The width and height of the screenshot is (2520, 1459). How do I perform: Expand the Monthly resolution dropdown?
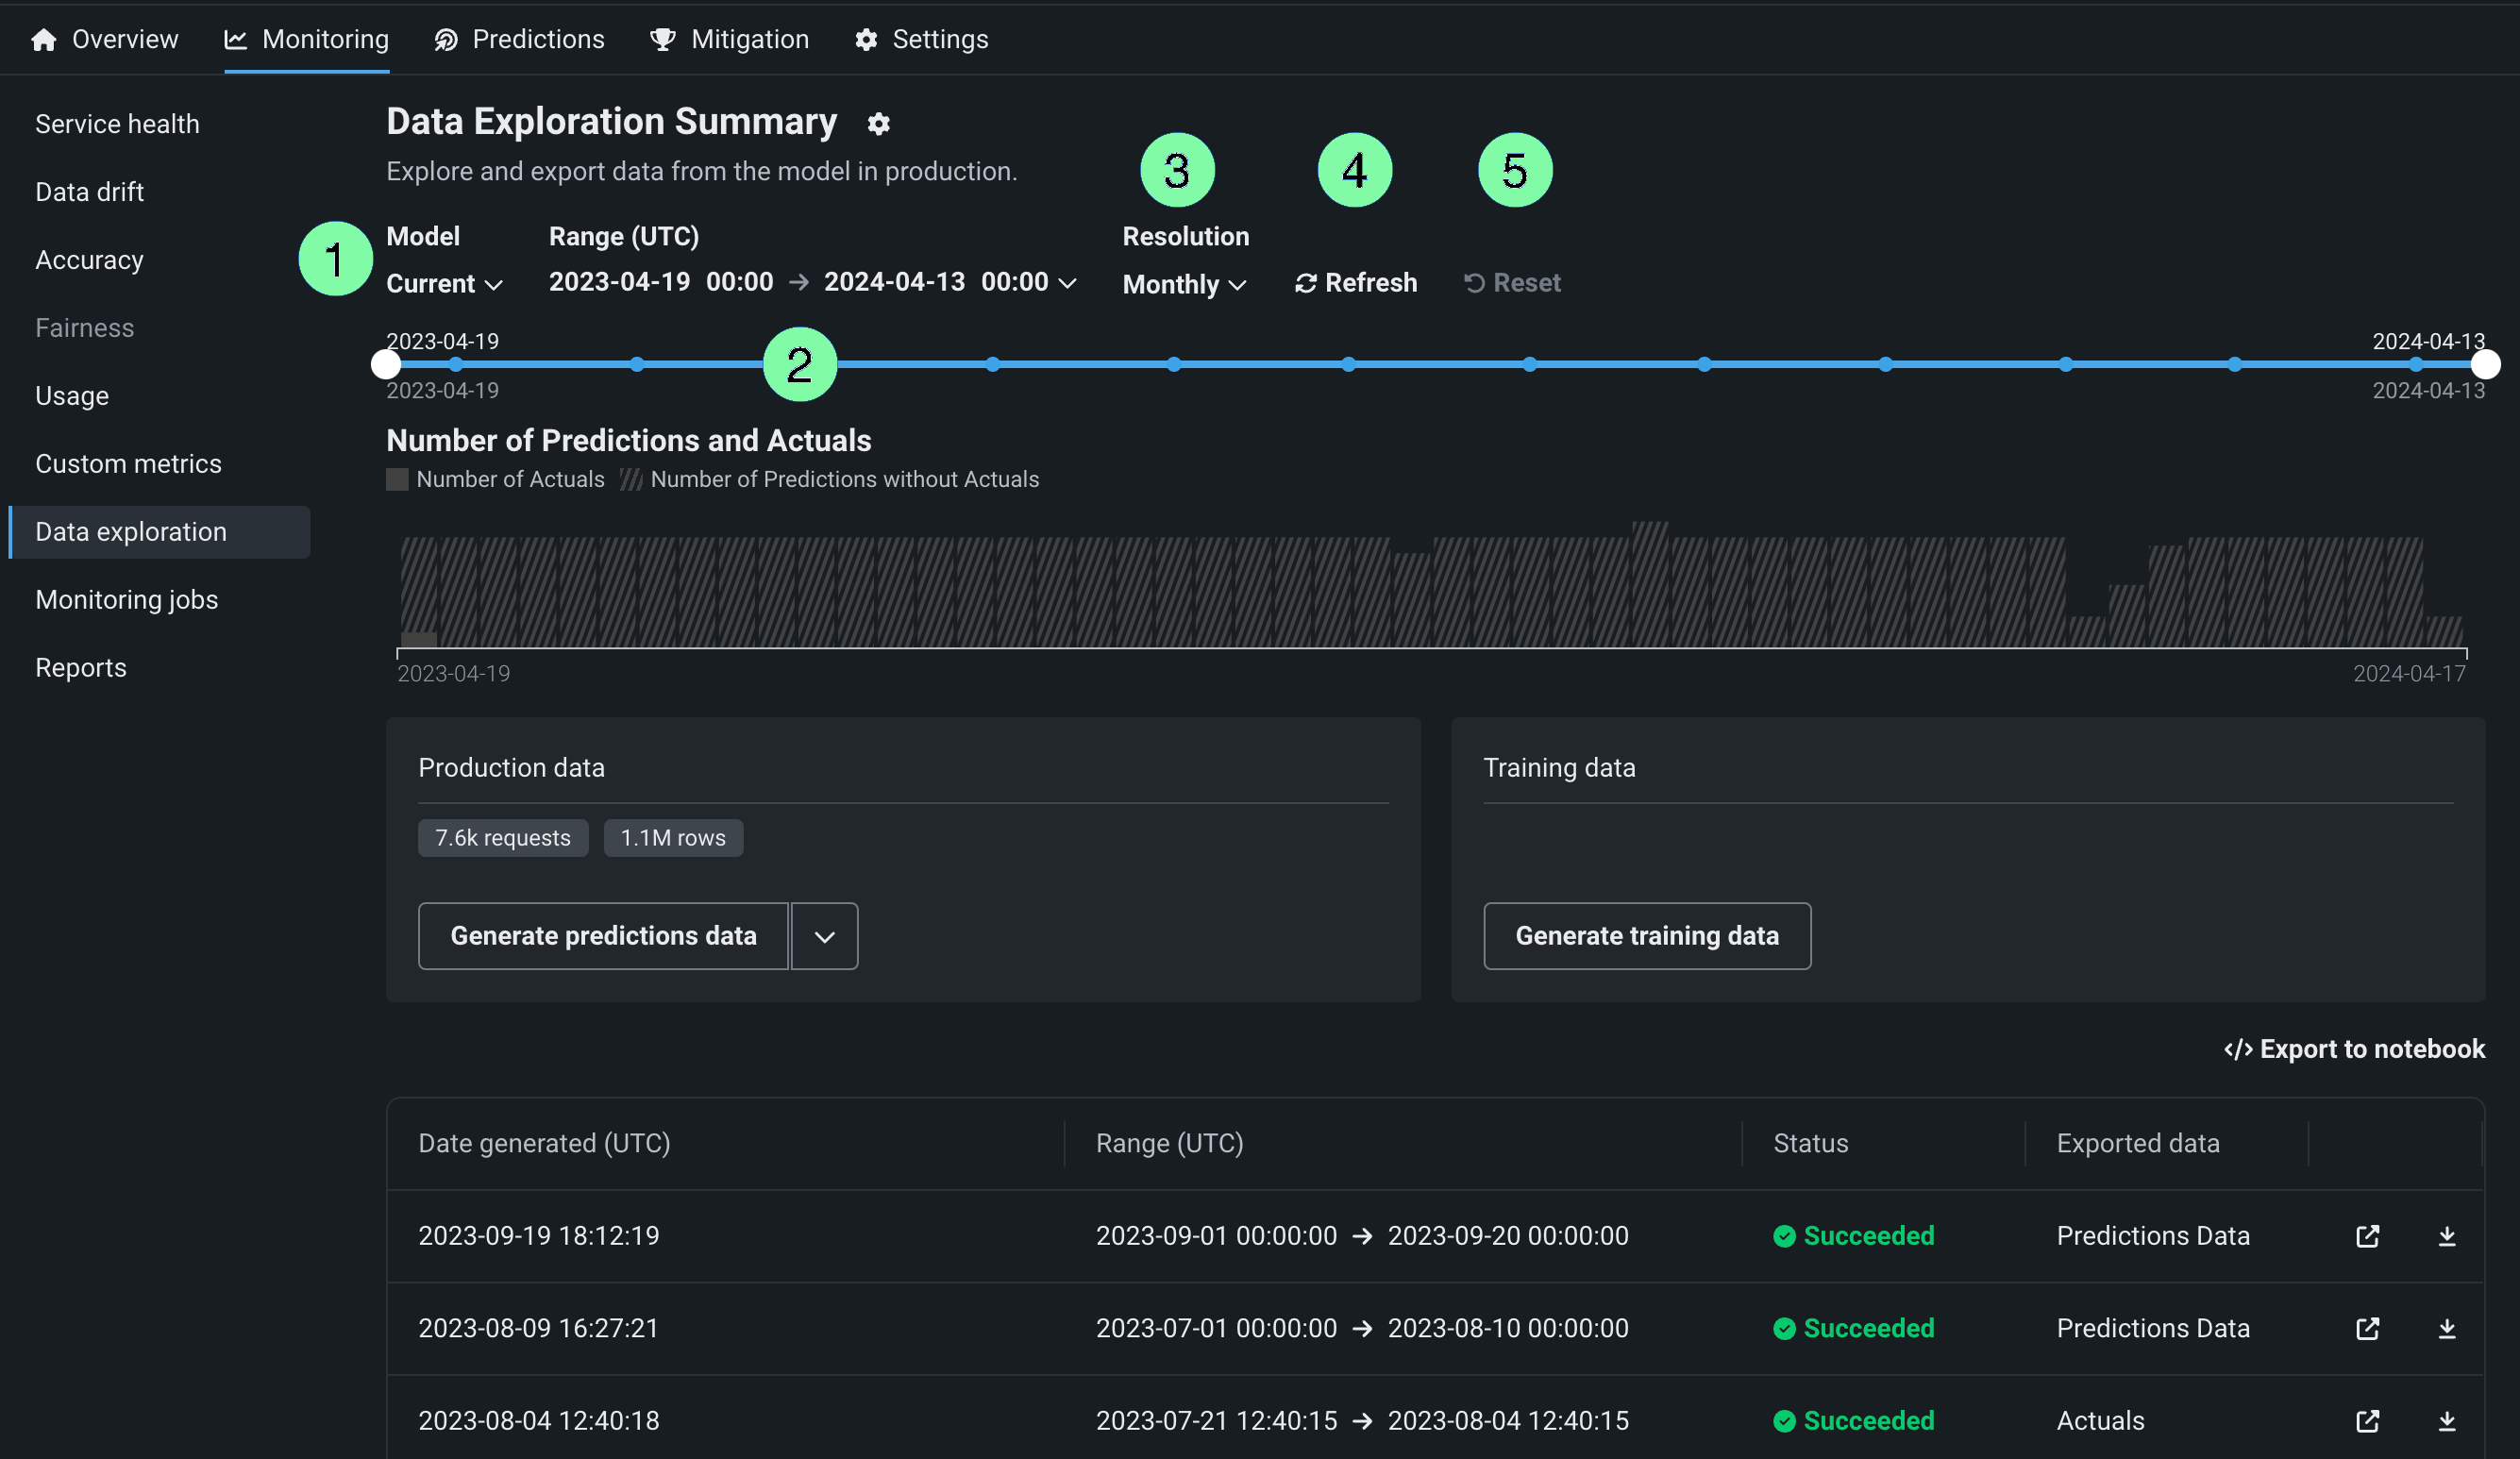(1184, 284)
